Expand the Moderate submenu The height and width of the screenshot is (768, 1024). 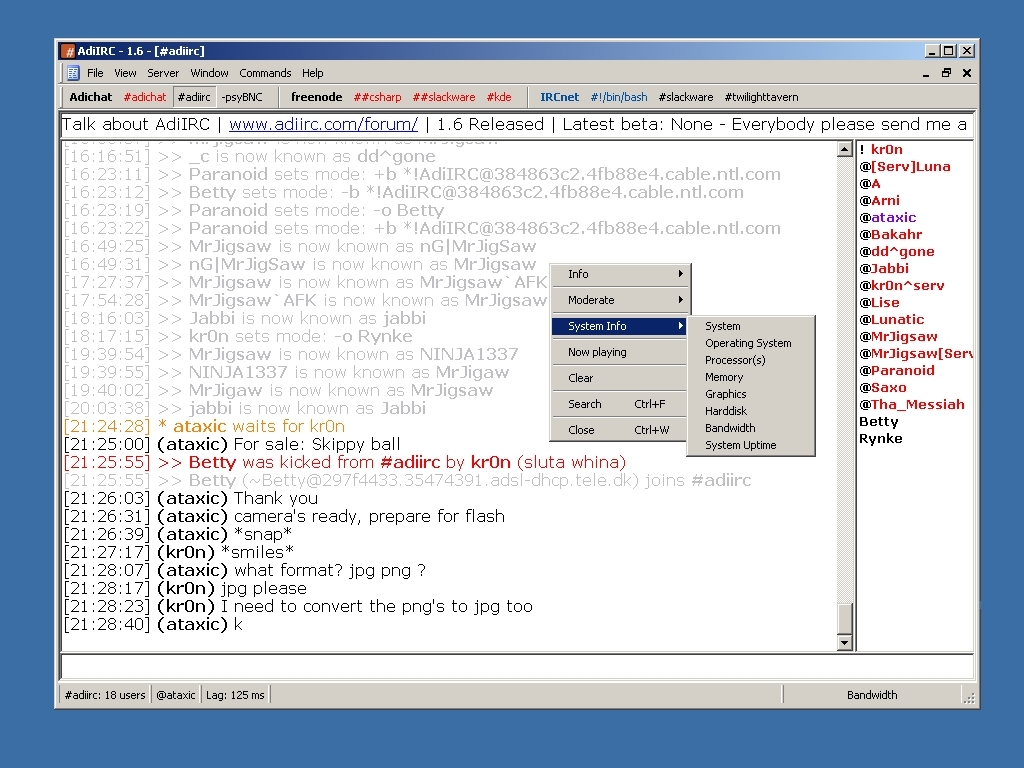click(x=621, y=300)
